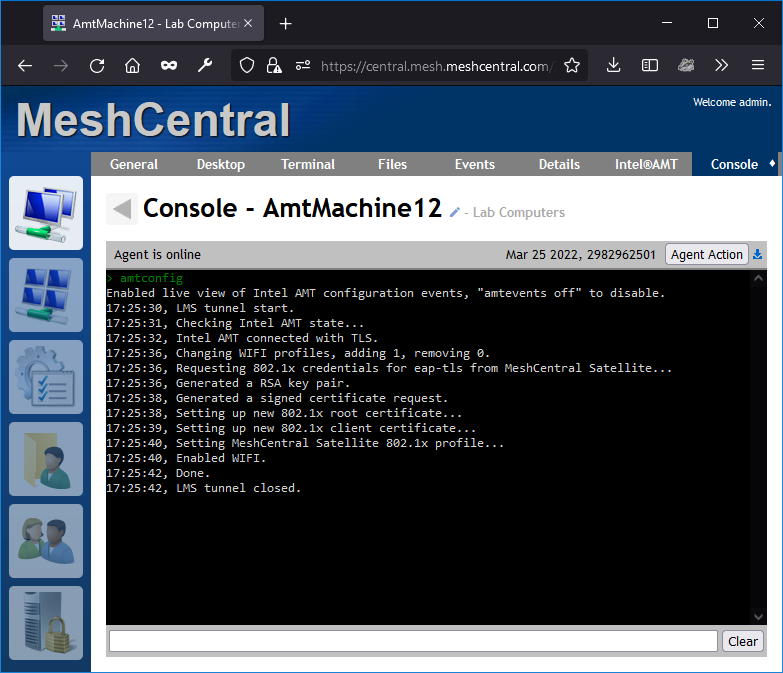This screenshot has height=673, width=783.
Task: Open the gear and checklist sidebar icon
Action: click(x=46, y=377)
